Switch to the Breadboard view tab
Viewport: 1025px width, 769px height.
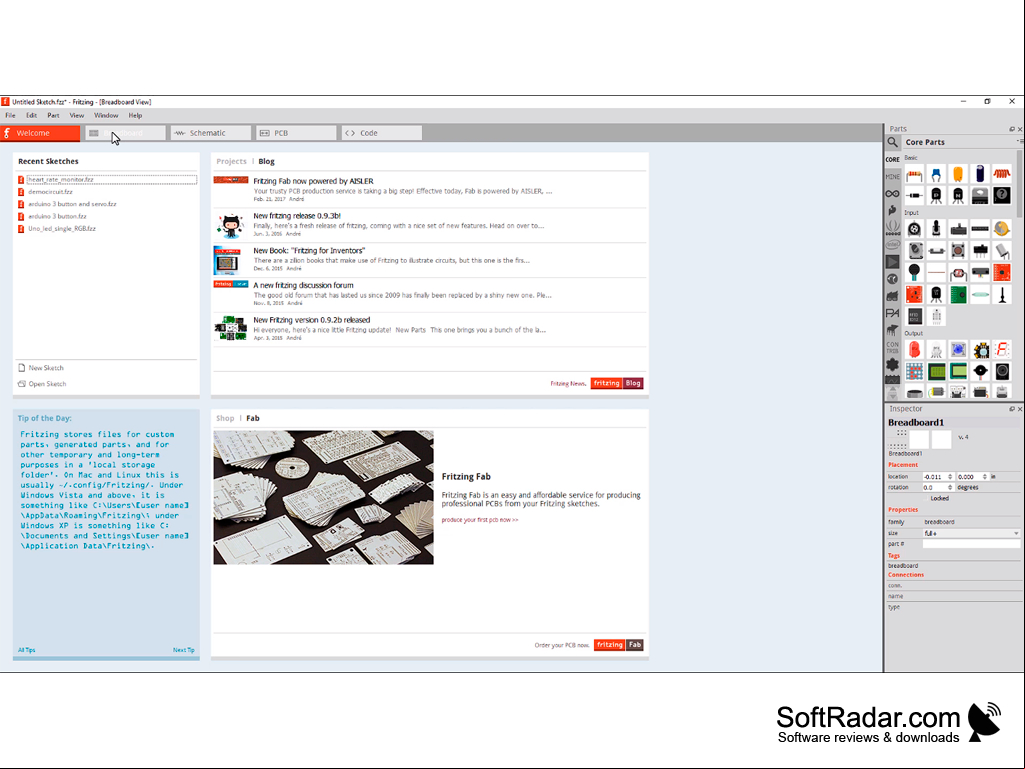[125, 133]
